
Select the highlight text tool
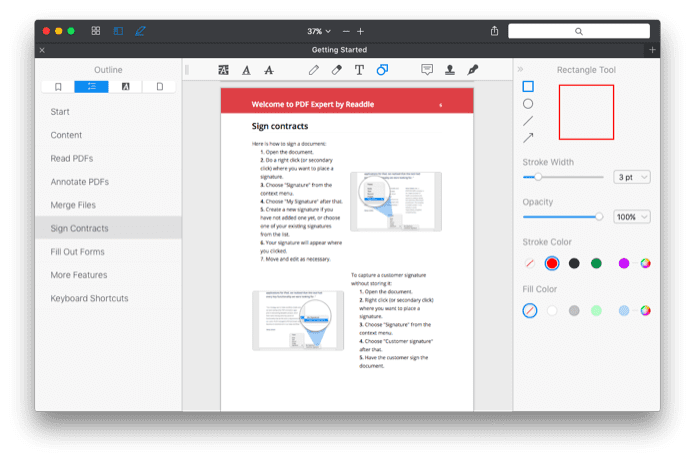tap(223, 70)
